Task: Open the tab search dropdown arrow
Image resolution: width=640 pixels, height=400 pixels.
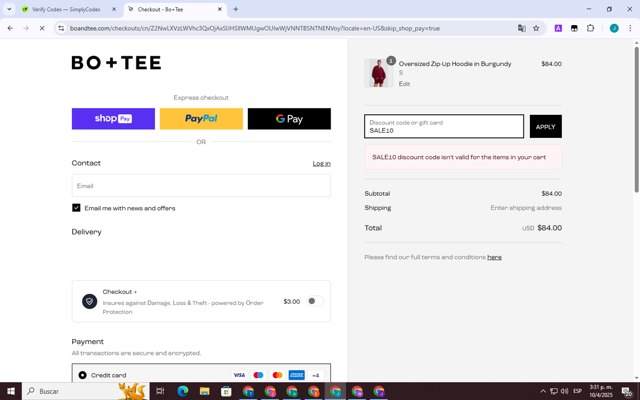Action: click(x=9, y=9)
